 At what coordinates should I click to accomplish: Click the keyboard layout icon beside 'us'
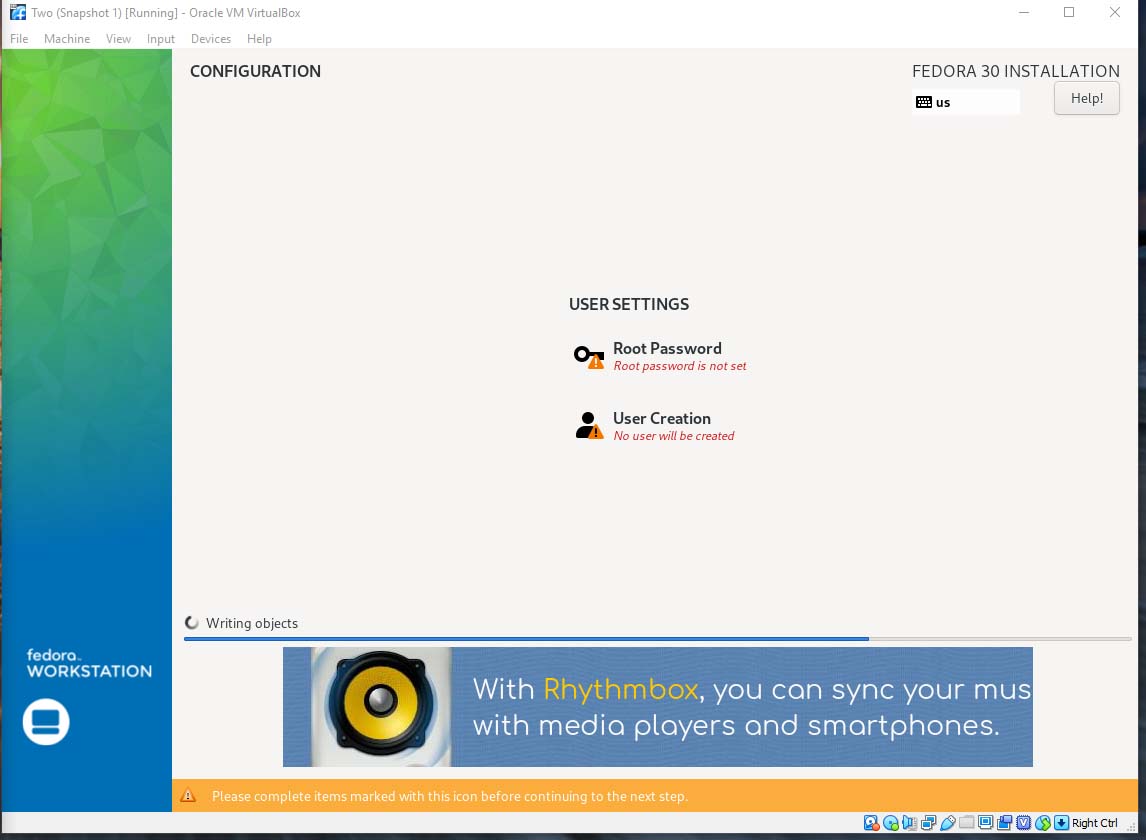924,102
